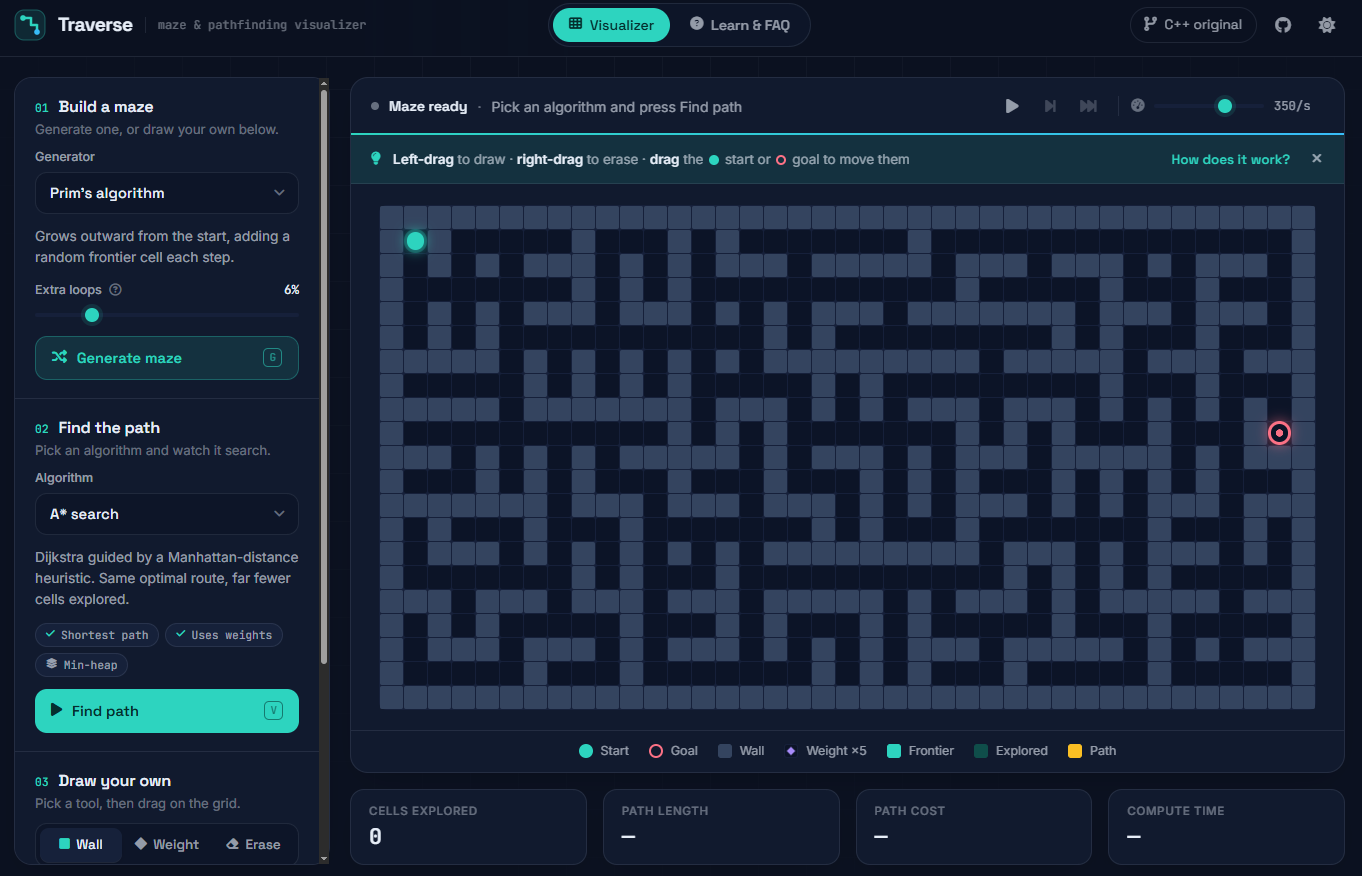Viewport: 1362px width, 876px height.
Task: Step forward one step in playback
Action: click(x=1050, y=106)
